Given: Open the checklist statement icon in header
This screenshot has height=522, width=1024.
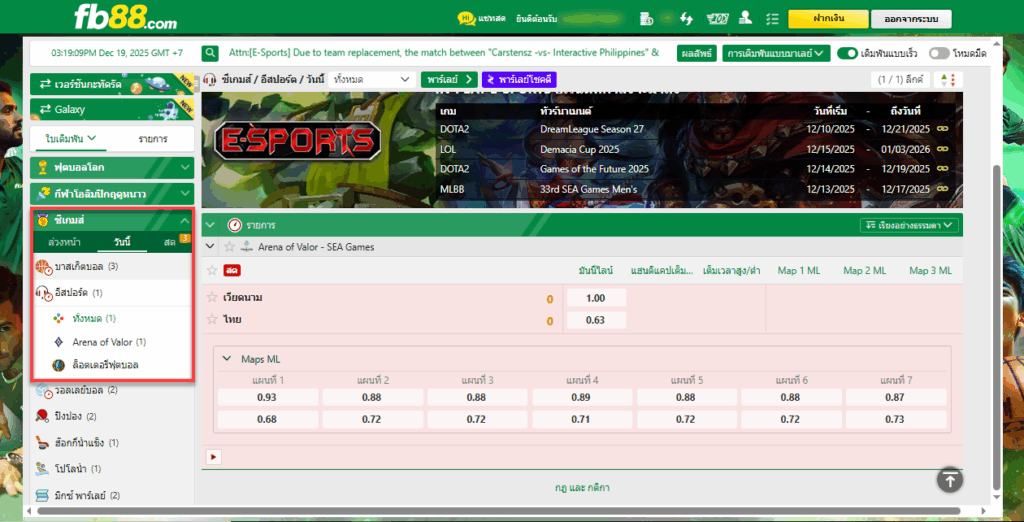Looking at the screenshot, I should [773, 18].
